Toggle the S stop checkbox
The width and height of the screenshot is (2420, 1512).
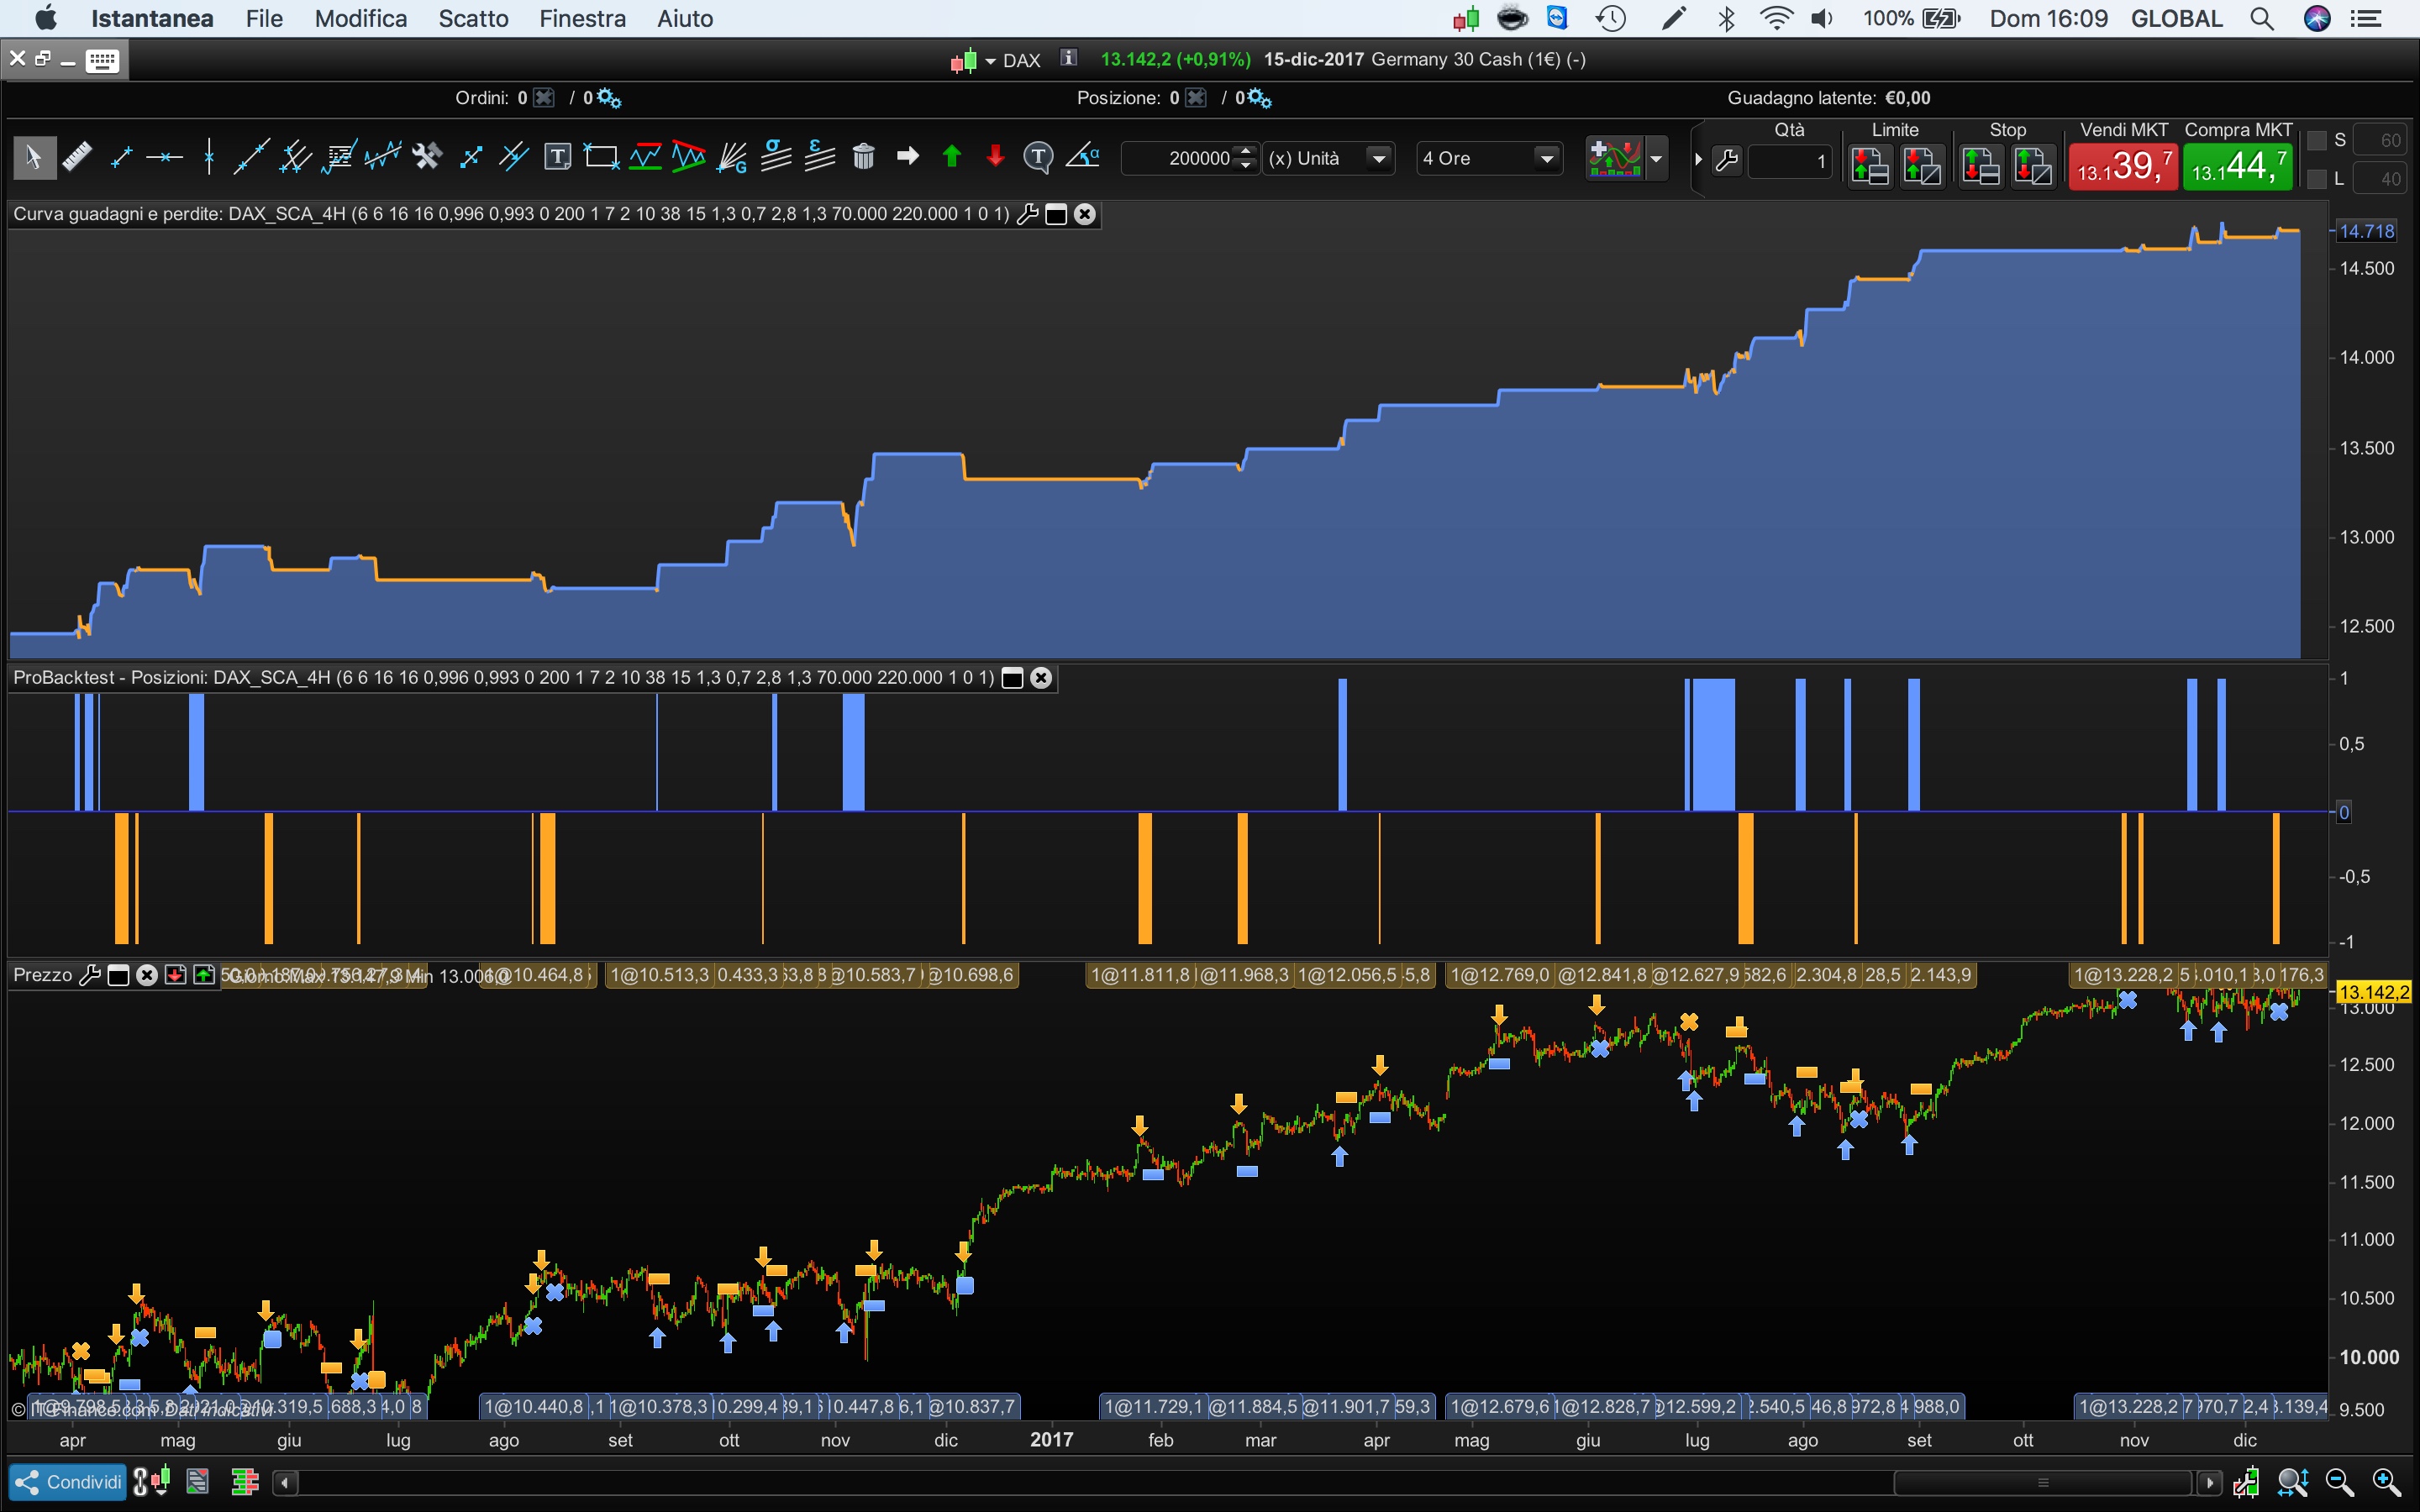pyautogui.click(x=2317, y=140)
